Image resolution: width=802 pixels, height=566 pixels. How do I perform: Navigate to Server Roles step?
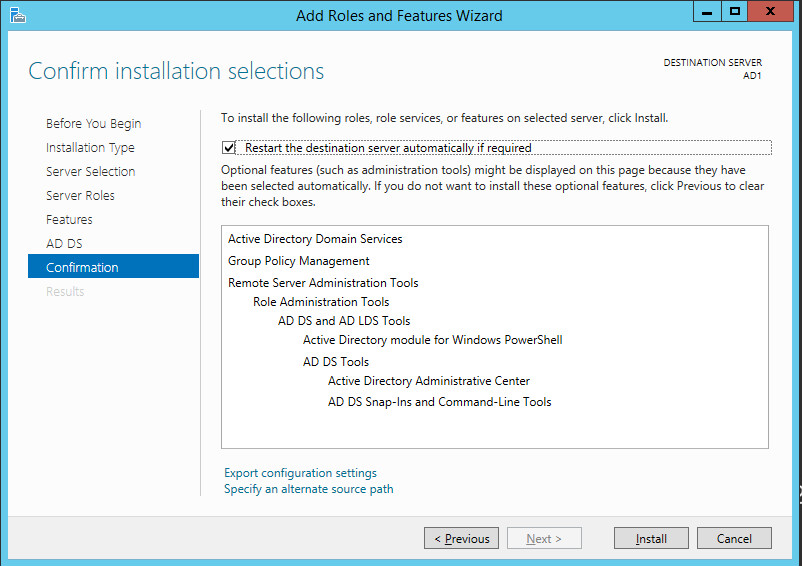coord(80,195)
